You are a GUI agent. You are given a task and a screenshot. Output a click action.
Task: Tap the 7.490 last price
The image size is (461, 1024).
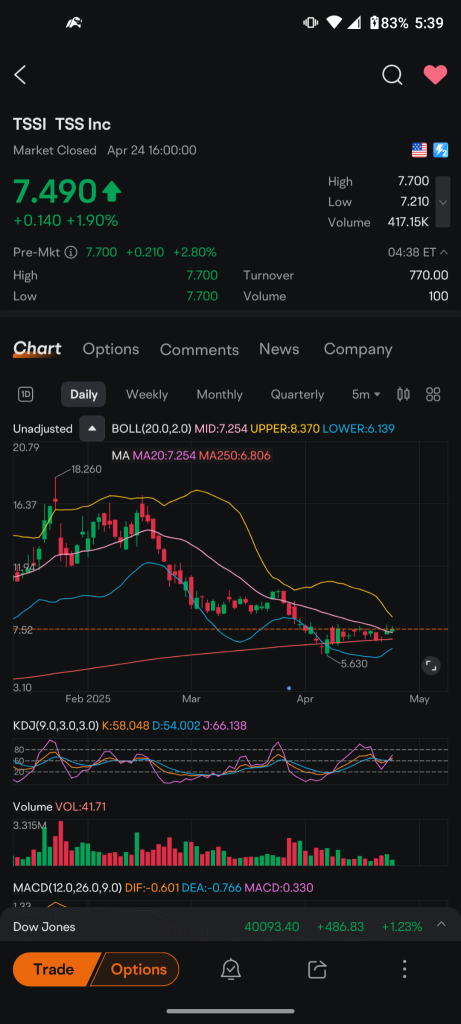(x=55, y=192)
